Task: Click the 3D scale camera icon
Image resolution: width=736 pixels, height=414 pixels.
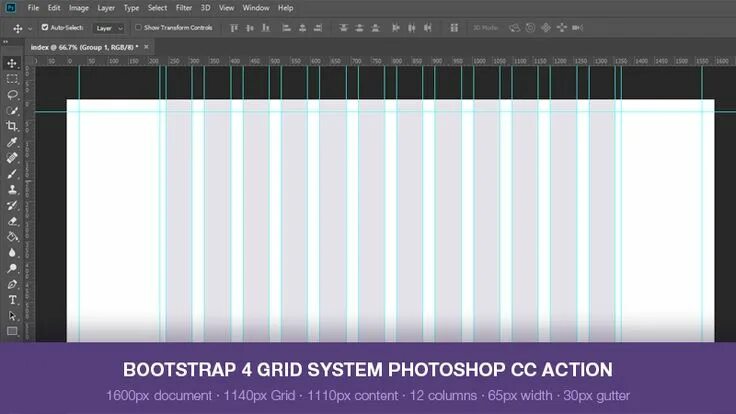Action: 578,28
